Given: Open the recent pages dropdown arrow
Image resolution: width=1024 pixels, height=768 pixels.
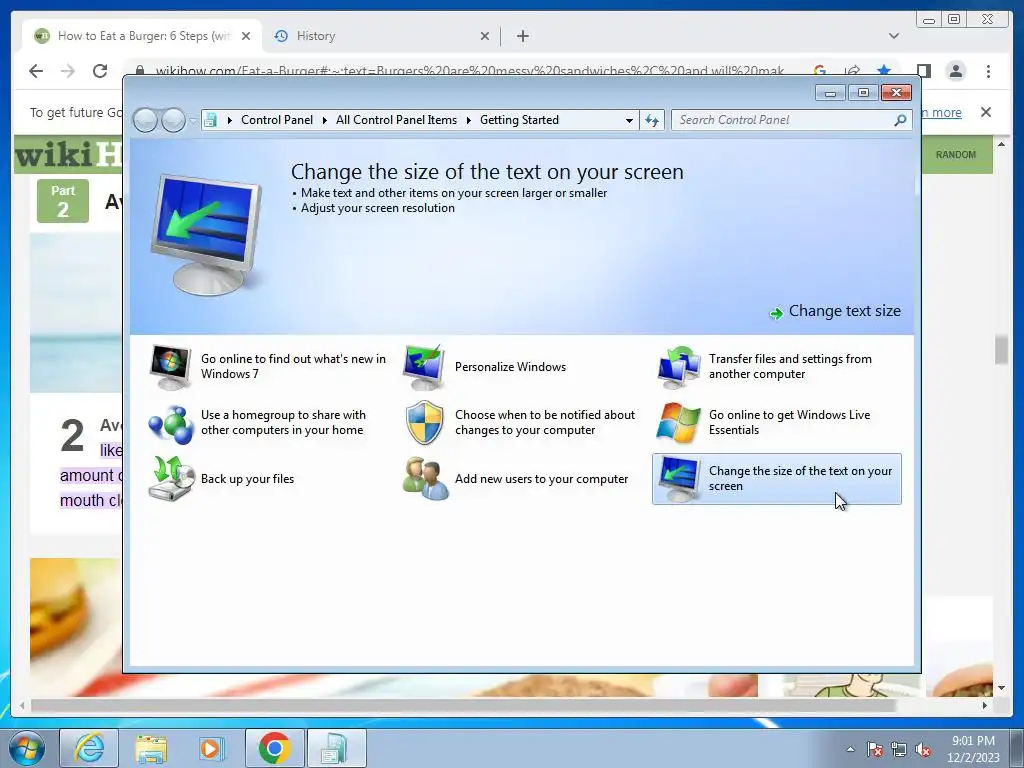Looking at the screenshot, I should [x=193, y=120].
